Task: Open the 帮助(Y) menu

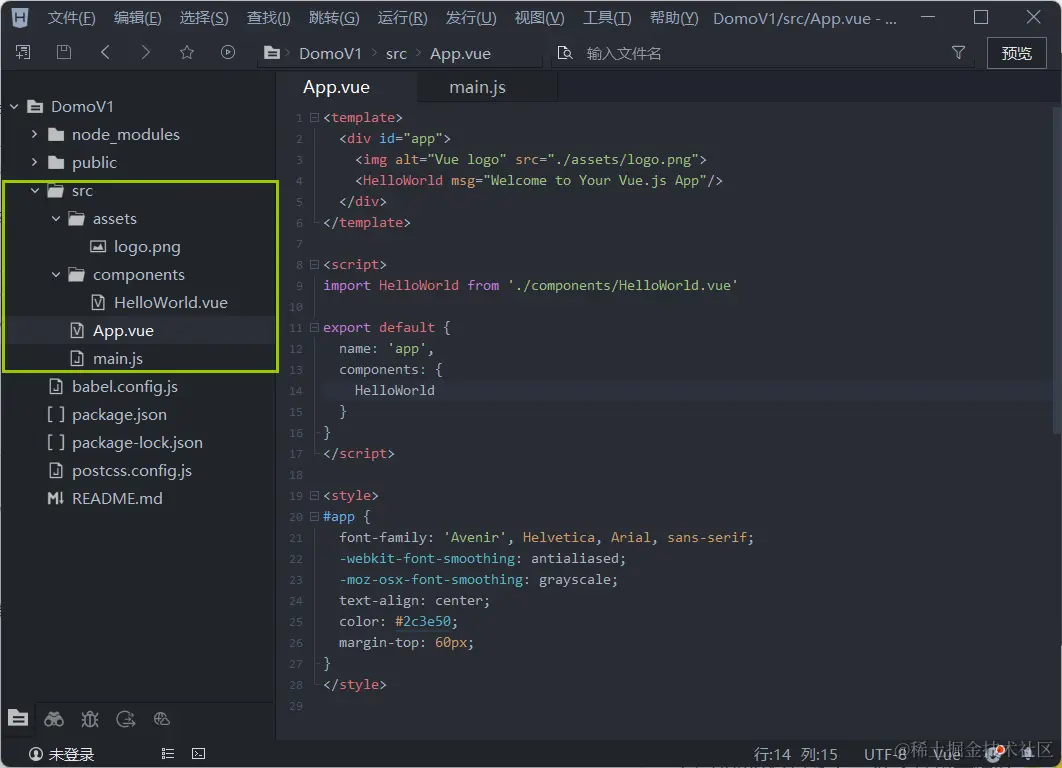Action: [x=674, y=18]
